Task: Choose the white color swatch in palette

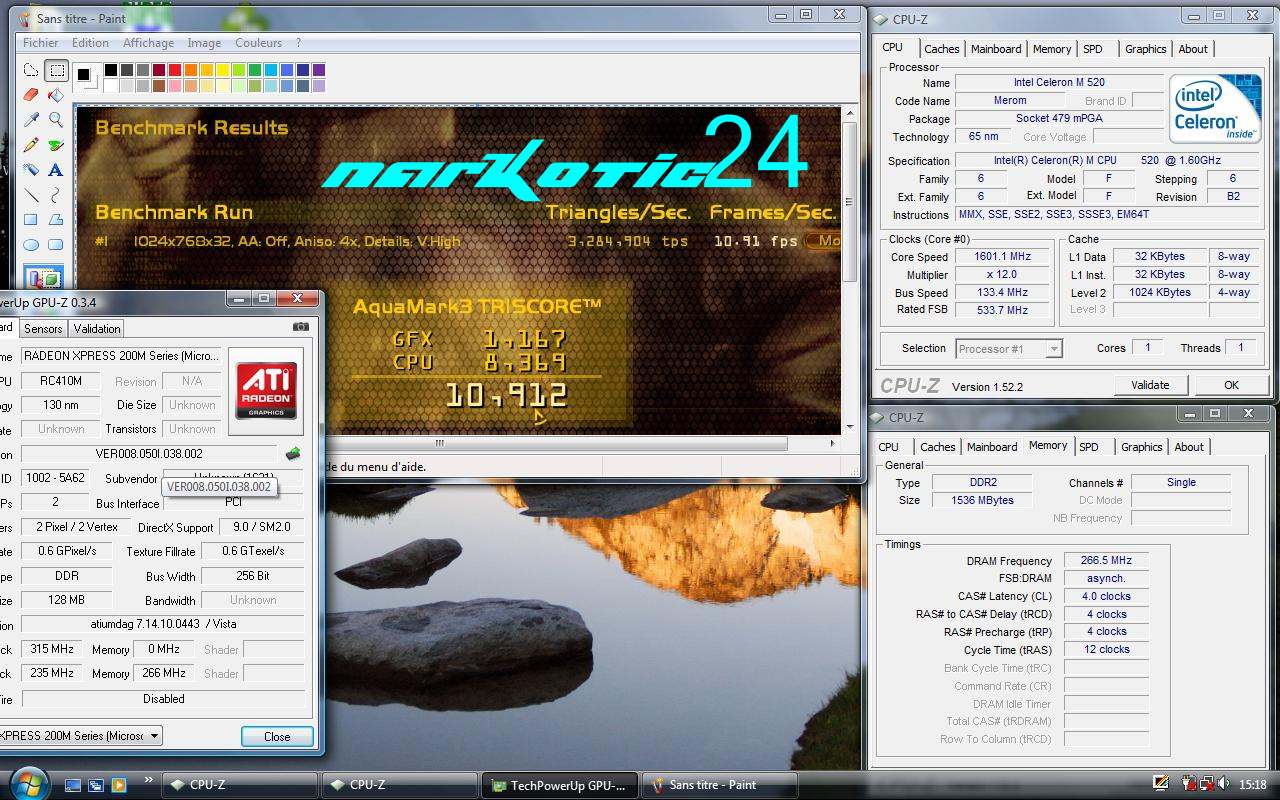Action: (x=110, y=86)
